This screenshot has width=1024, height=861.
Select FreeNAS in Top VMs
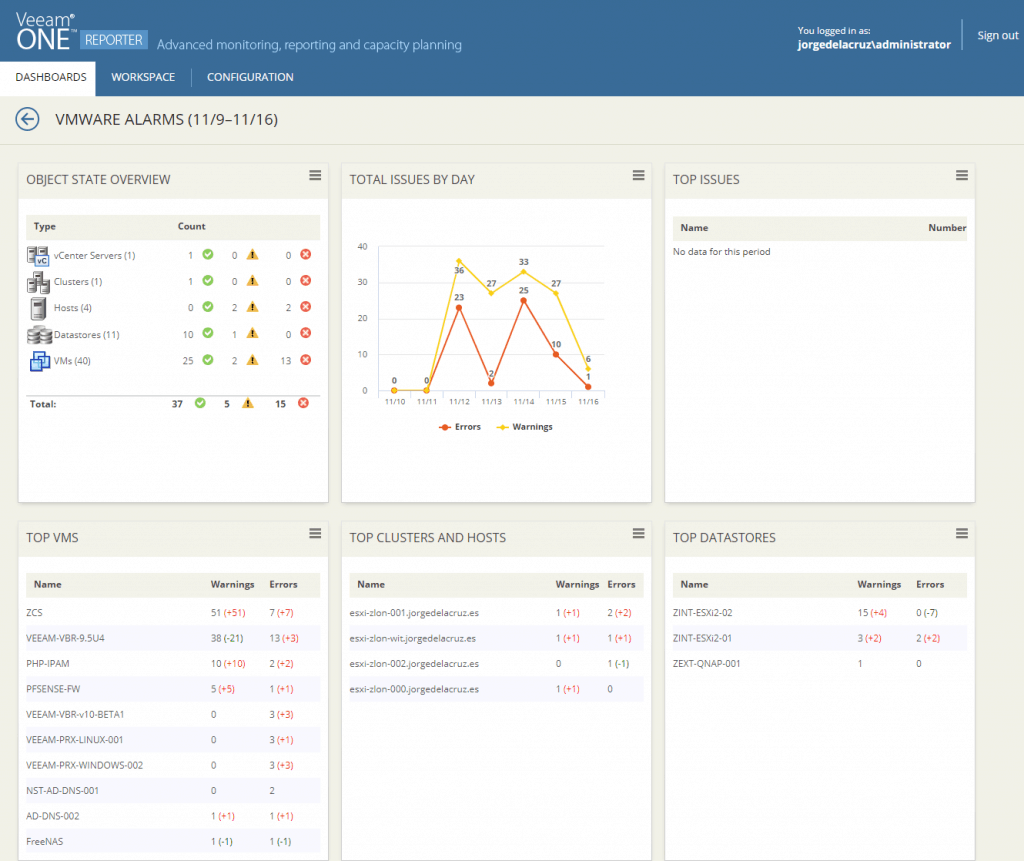point(173,842)
